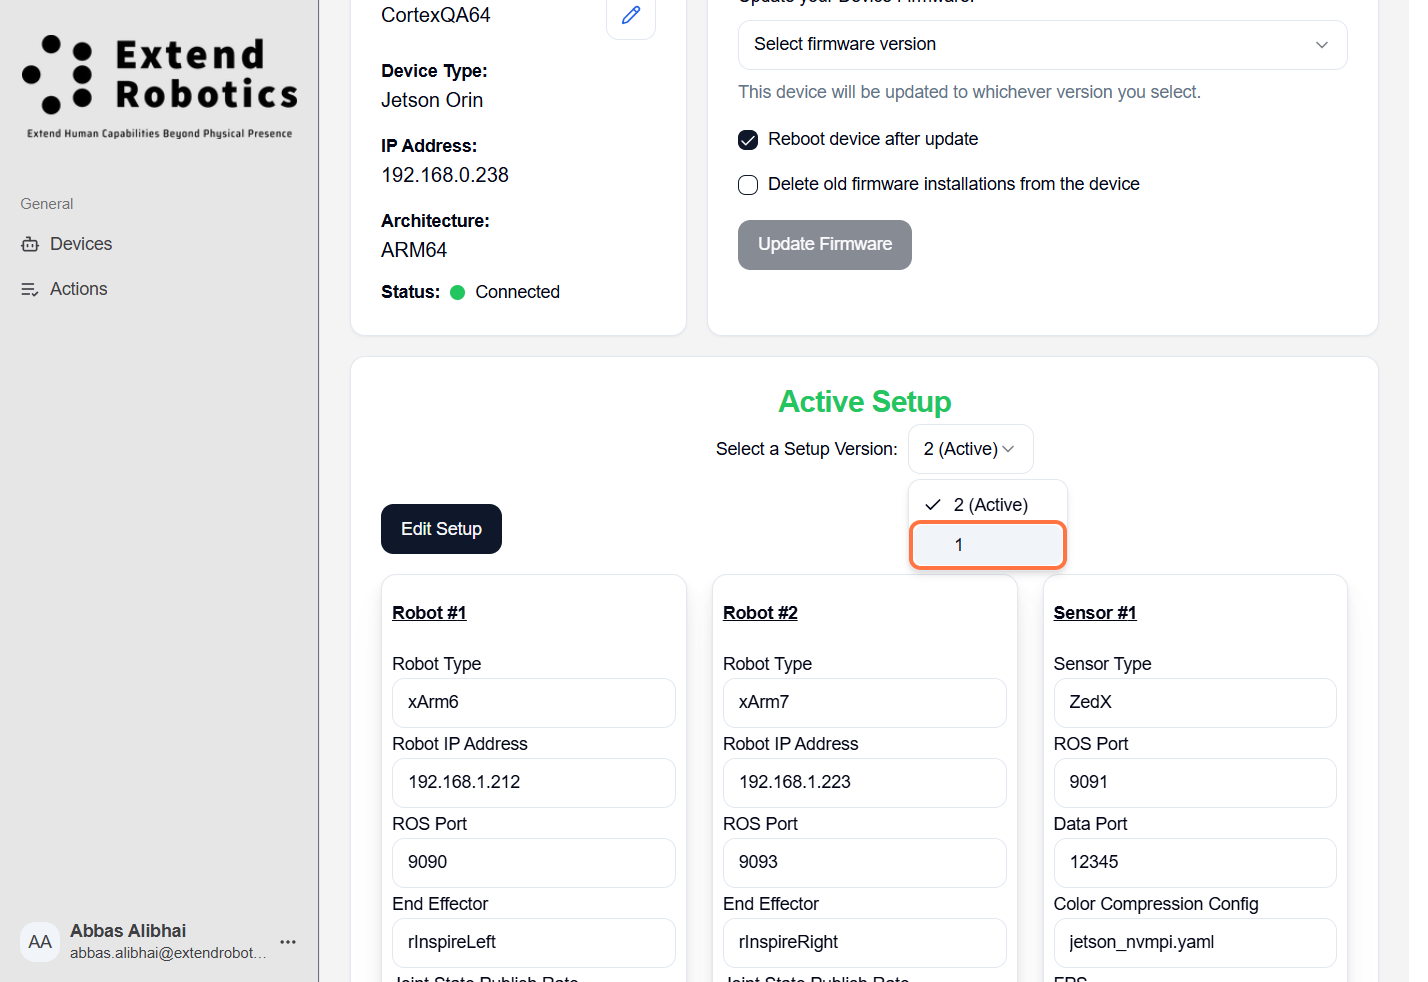The height and width of the screenshot is (982, 1428).
Task: Click the Extend Robotics logo
Action: point(160,86)
